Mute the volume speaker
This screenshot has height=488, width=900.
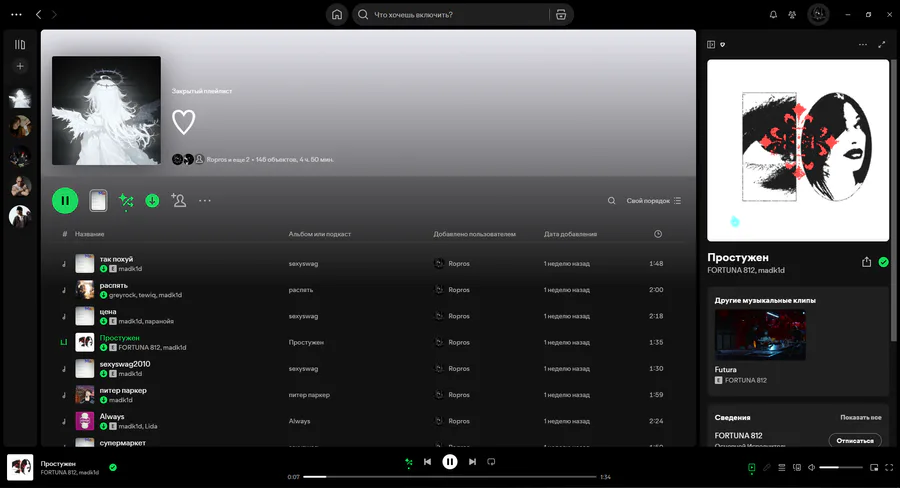point(811,467)
